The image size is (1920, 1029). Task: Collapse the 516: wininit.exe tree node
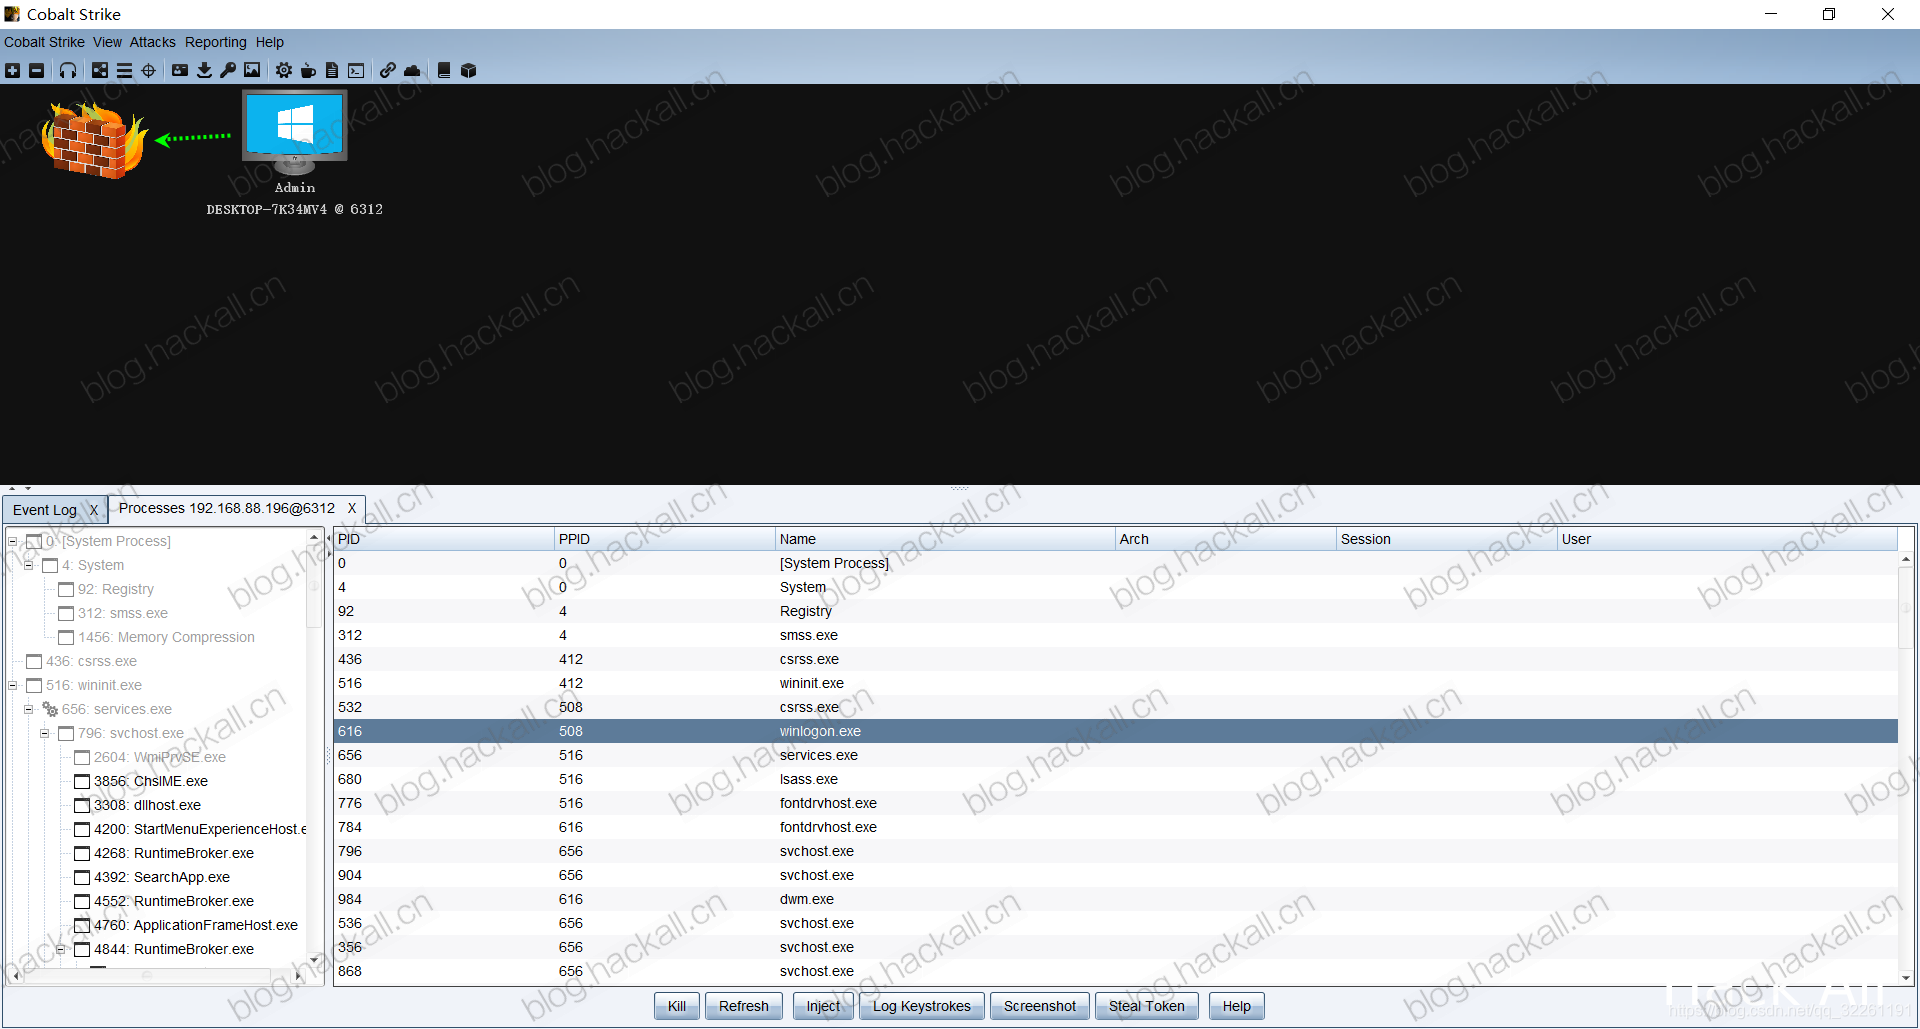click(x=13, y=685)
